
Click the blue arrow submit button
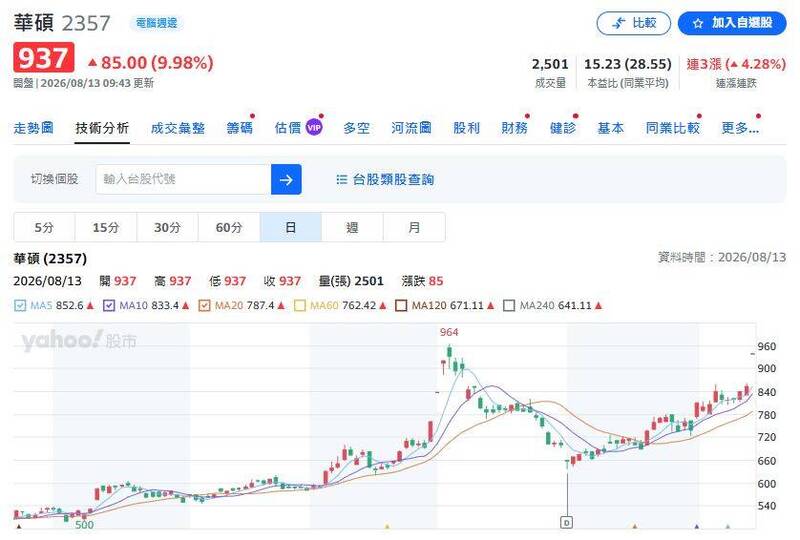pyautogui.click(x=286, y=179)
